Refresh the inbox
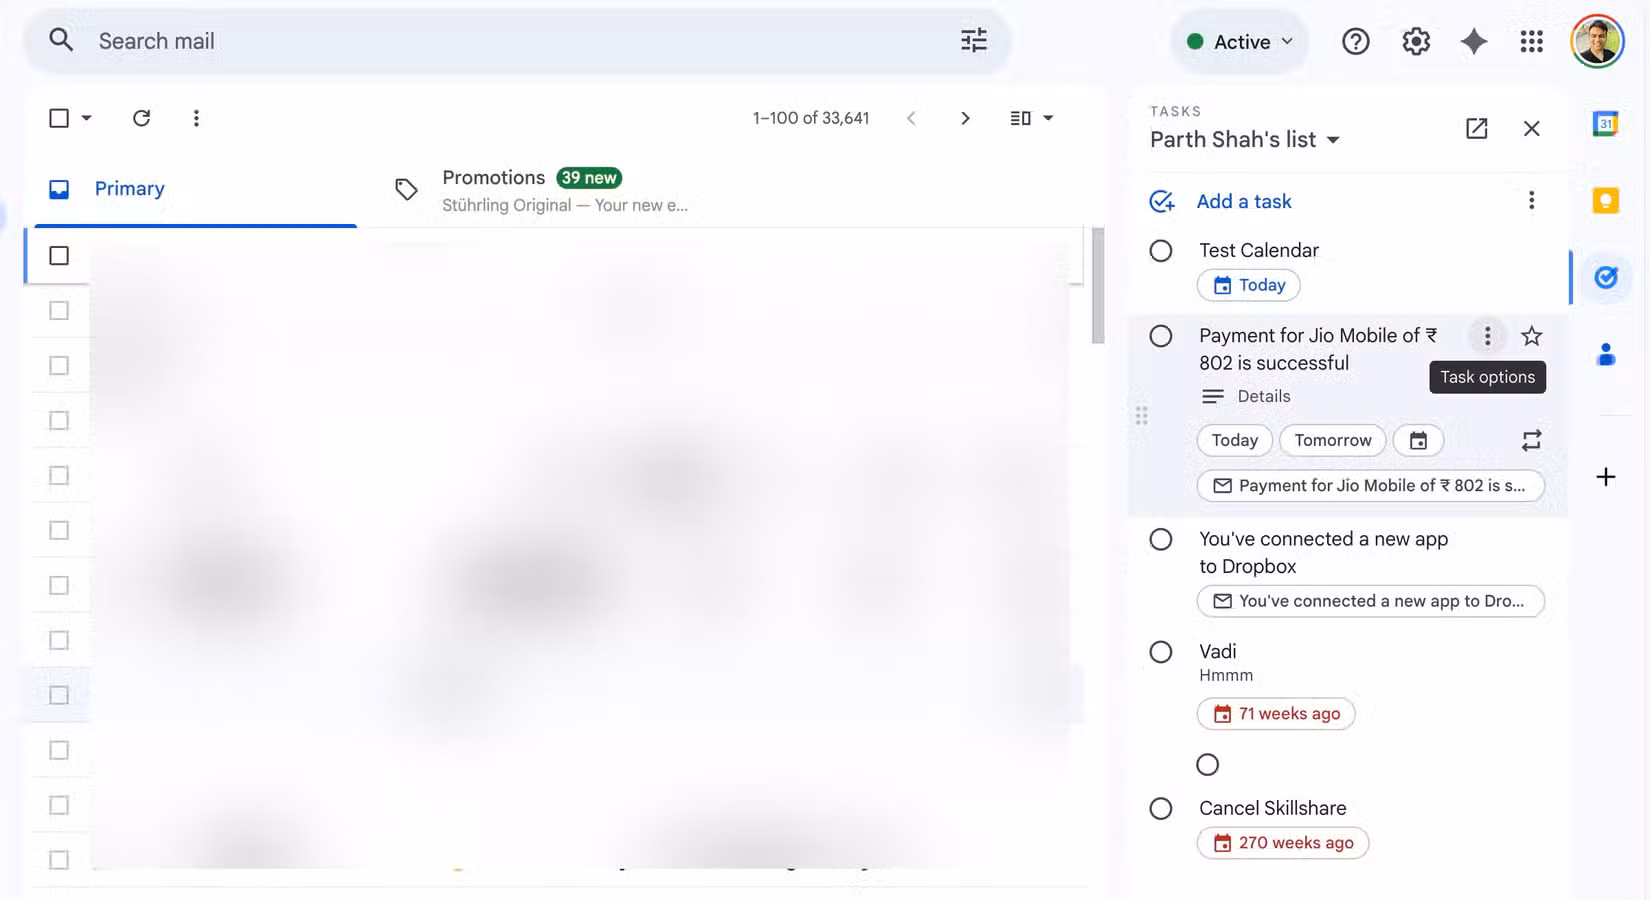Viewport: 1650px width, 900px height. pyautogui.click(x=141, y=117)
